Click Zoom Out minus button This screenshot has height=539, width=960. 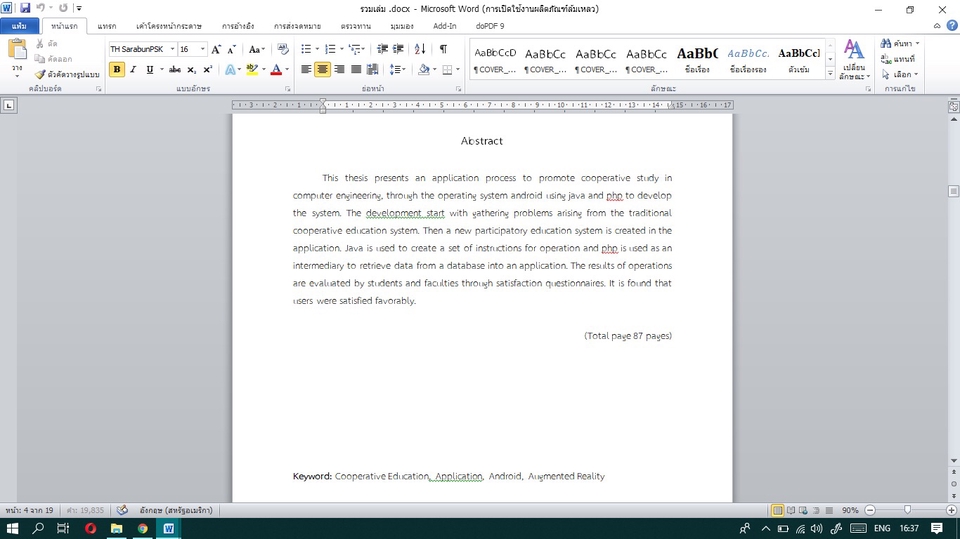870,510
